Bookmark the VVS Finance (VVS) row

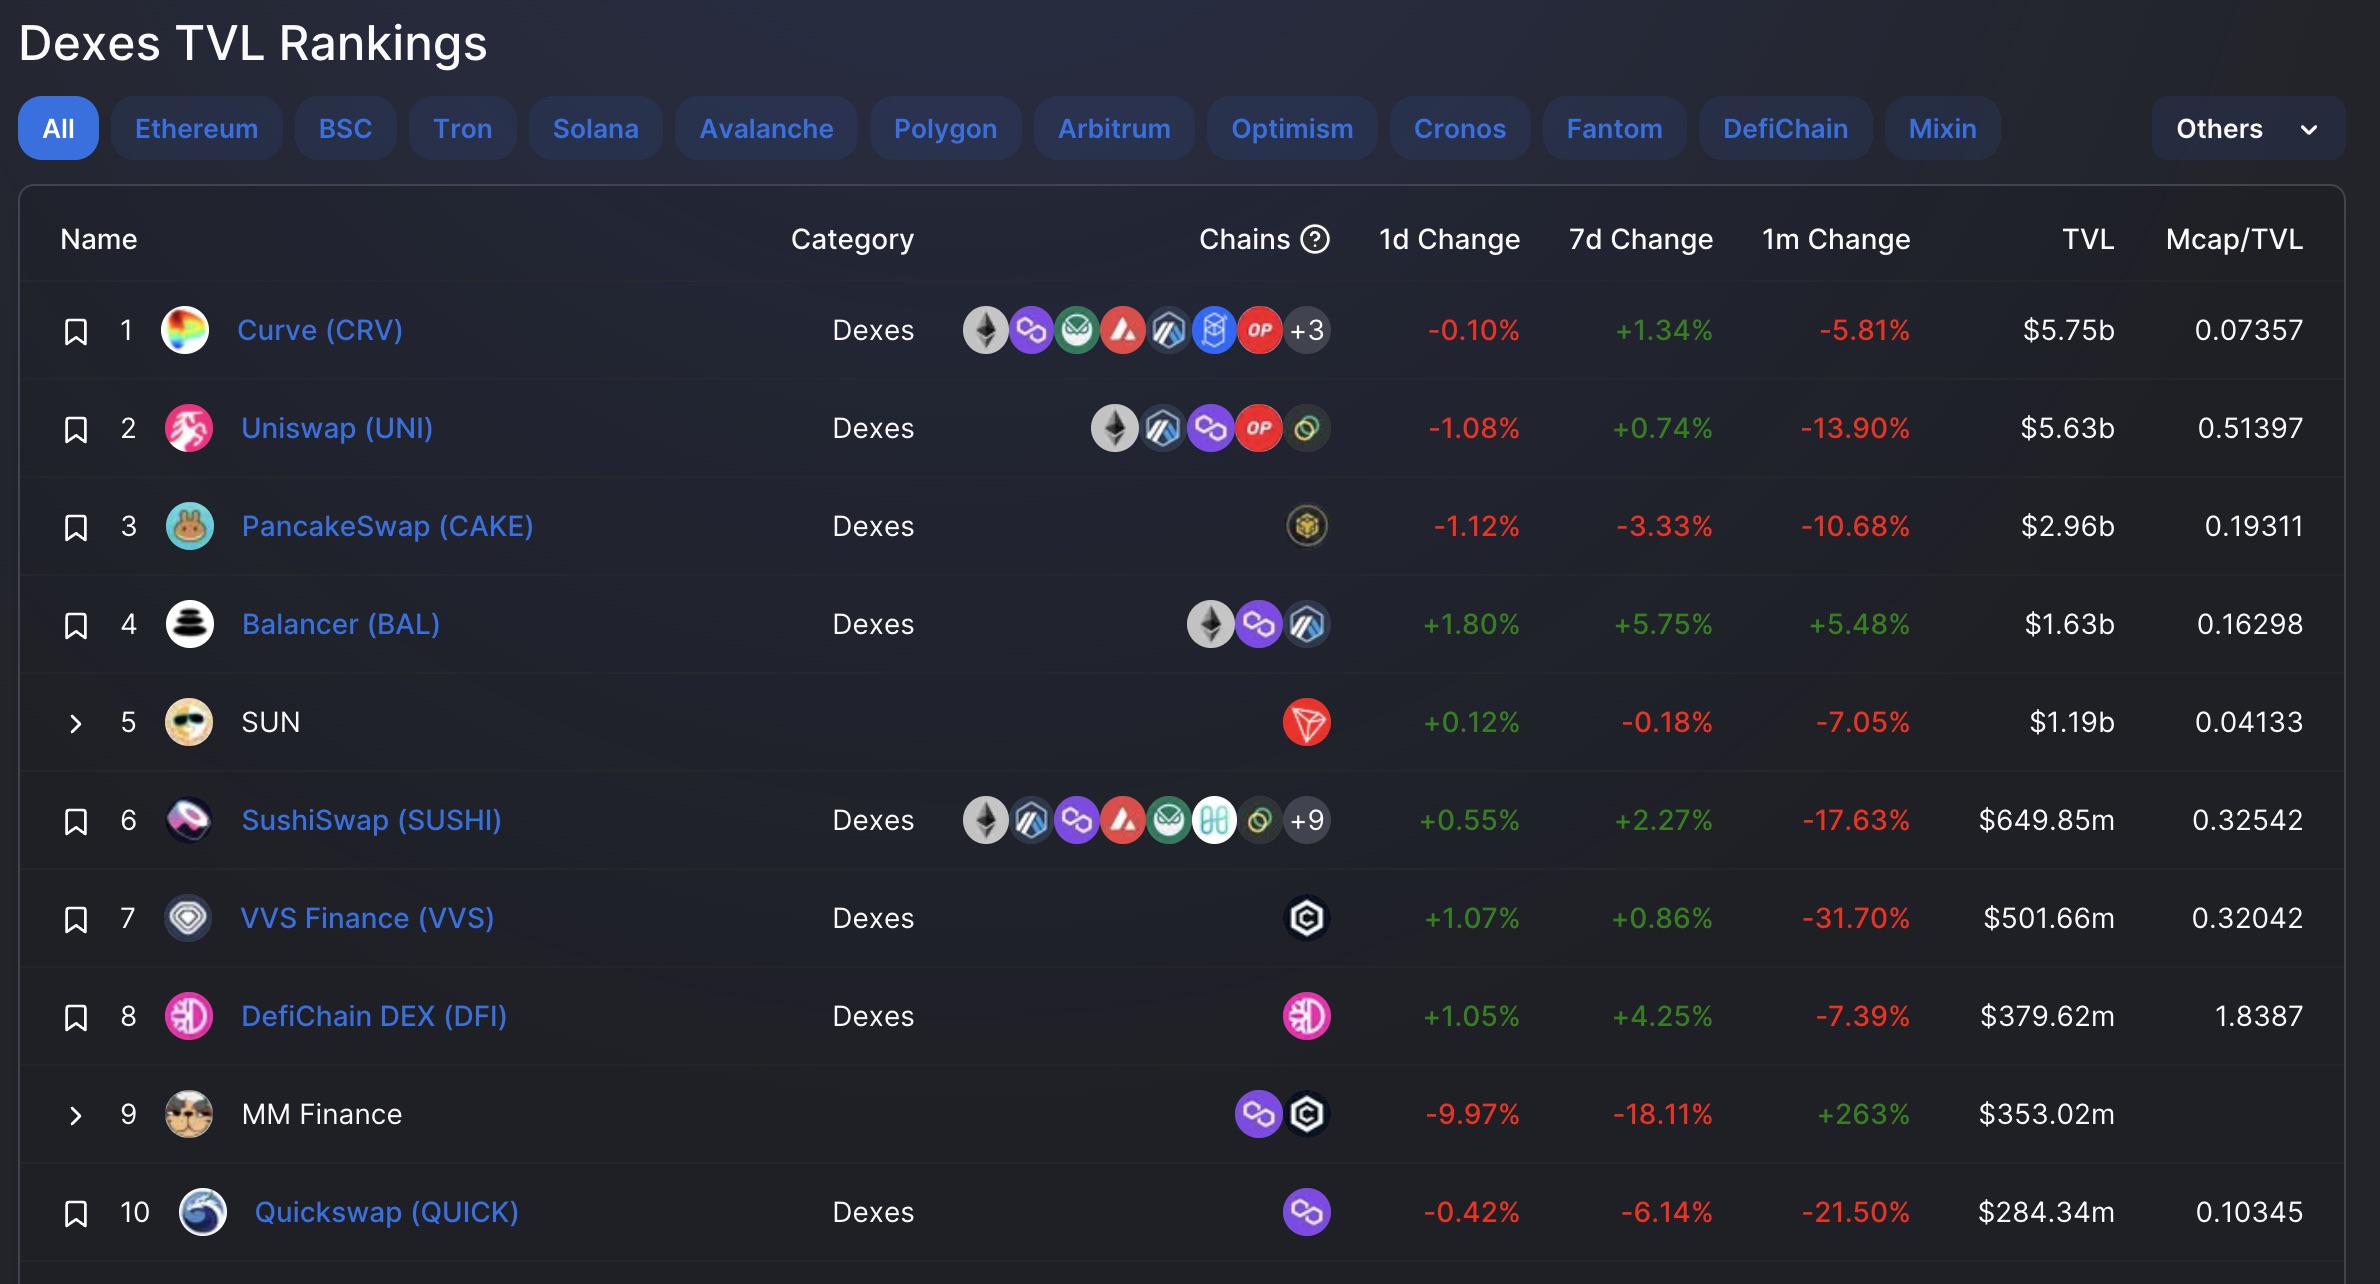[x=76, y=920]
